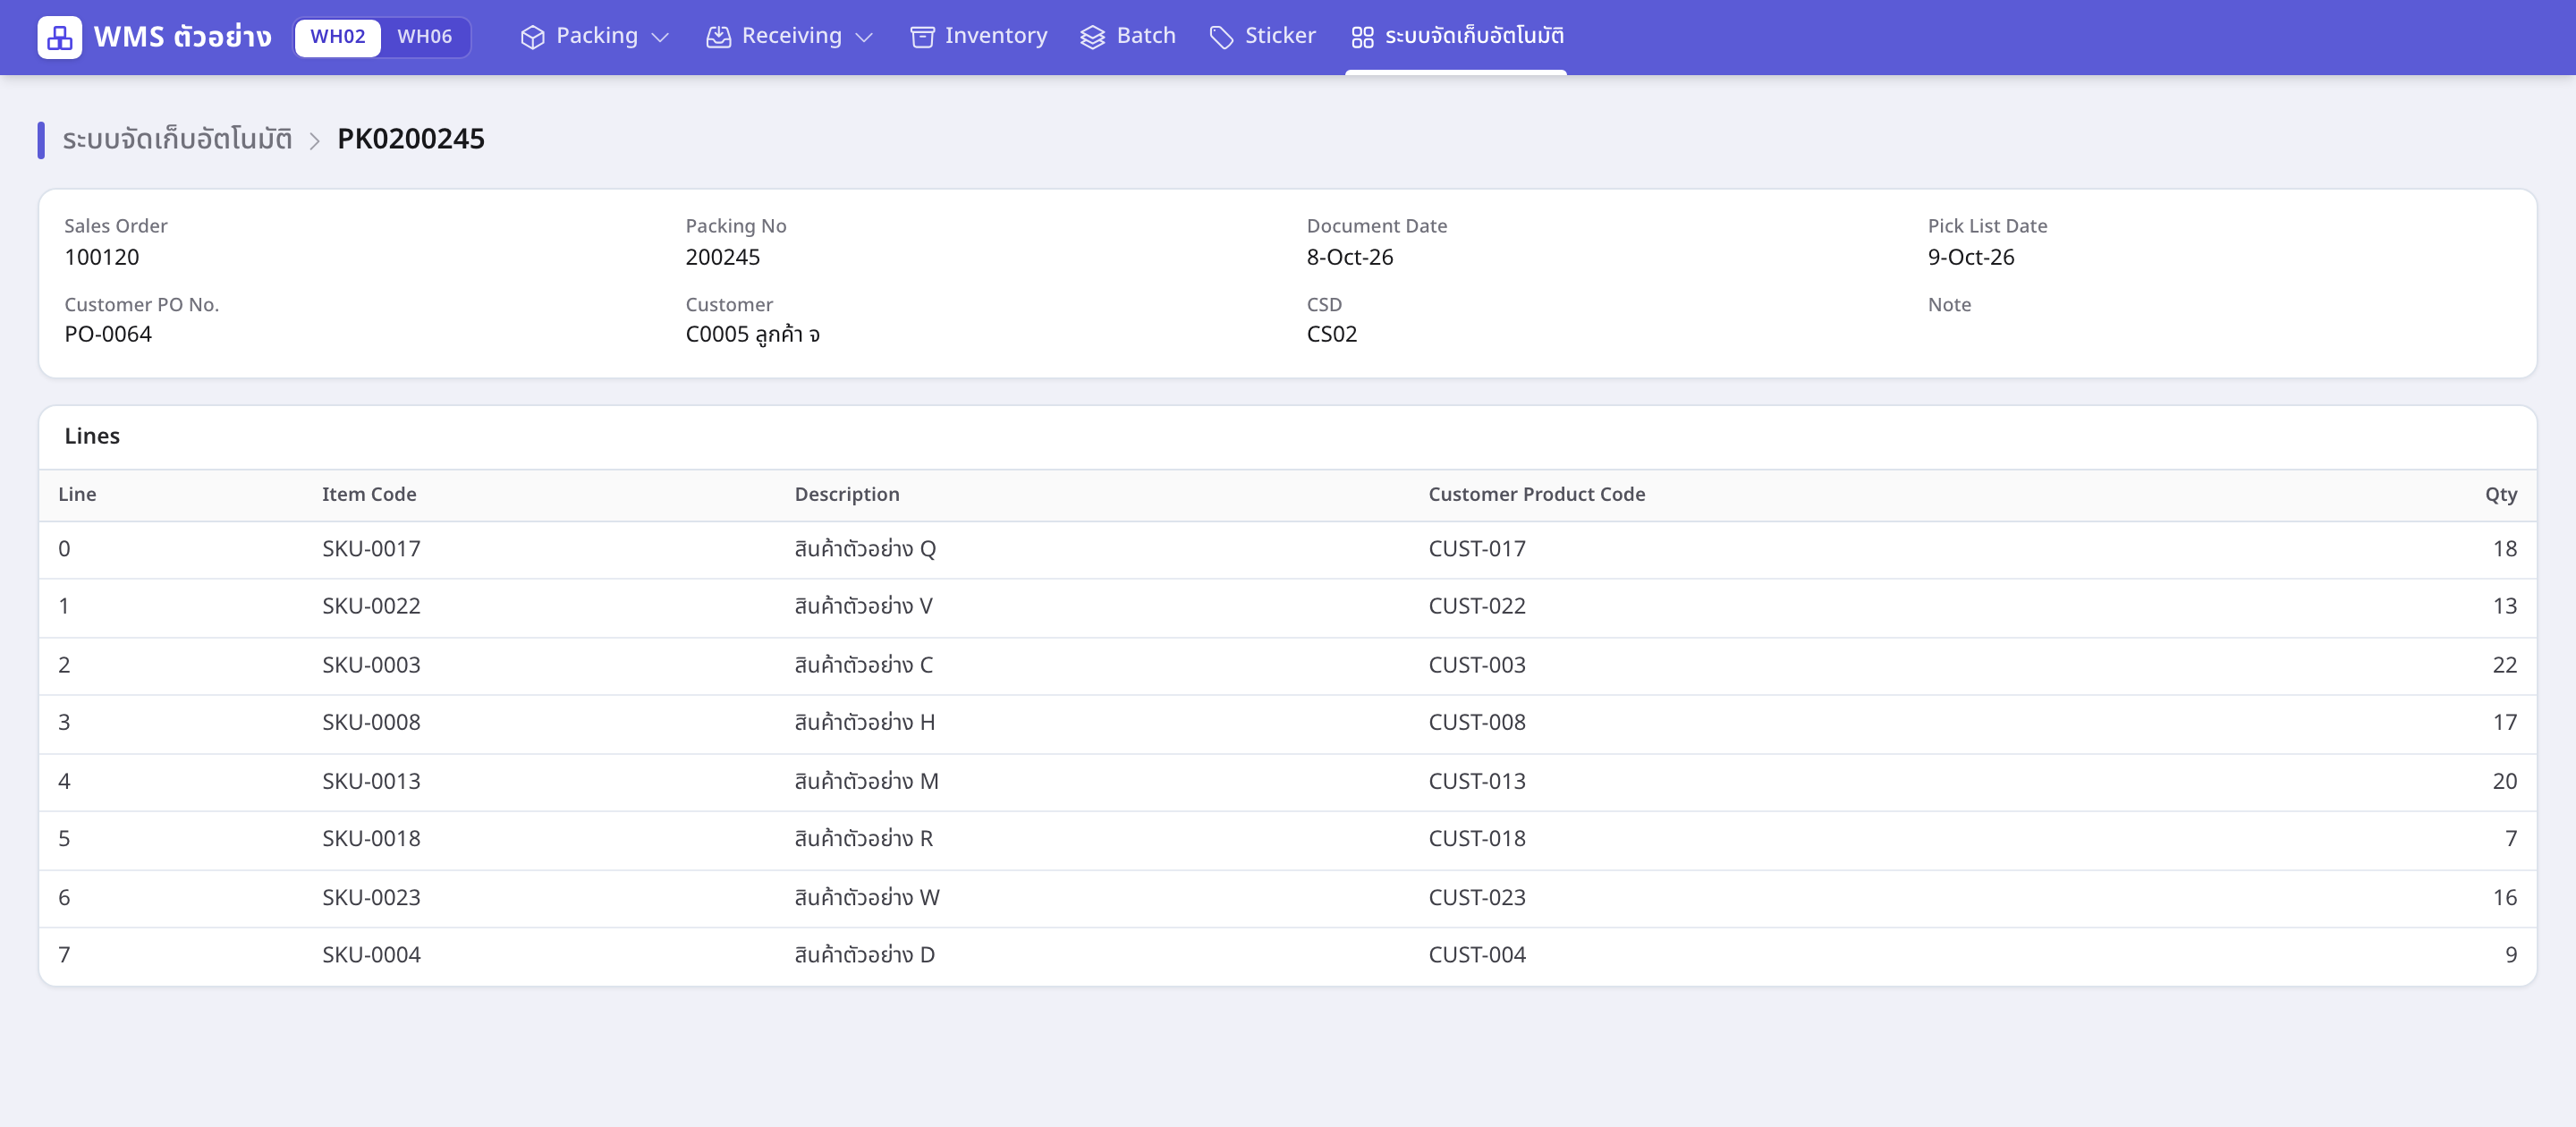2576x1127 pixels.
Task: Click the PK0200245 breadcrumb title
Action: tap(411, 139)
